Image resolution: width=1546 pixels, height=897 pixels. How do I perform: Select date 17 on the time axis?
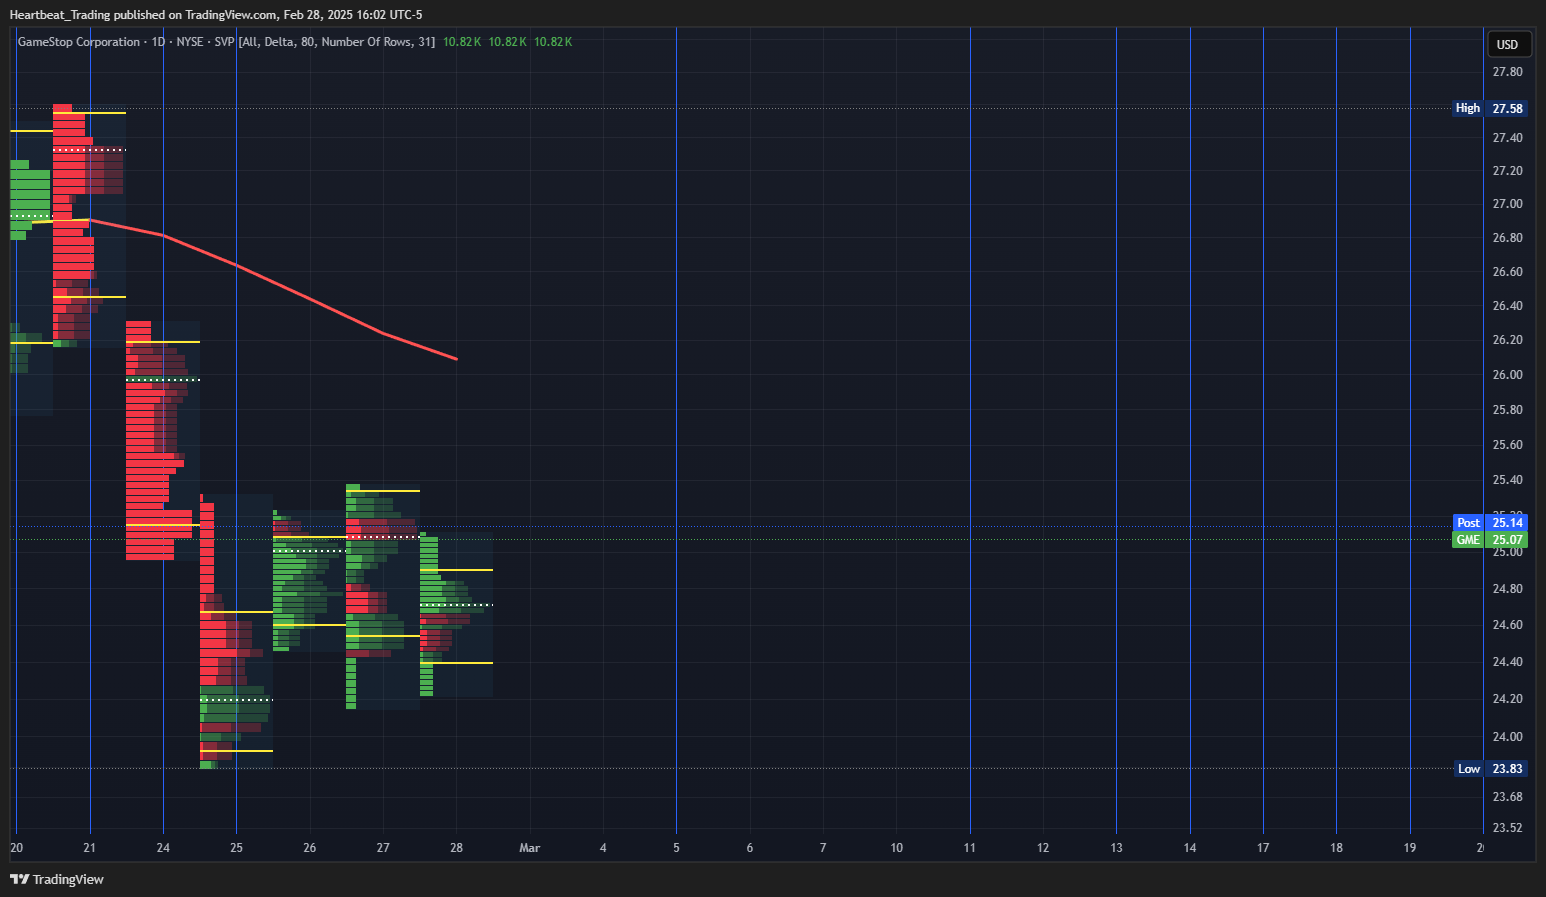coord(1263,848)
